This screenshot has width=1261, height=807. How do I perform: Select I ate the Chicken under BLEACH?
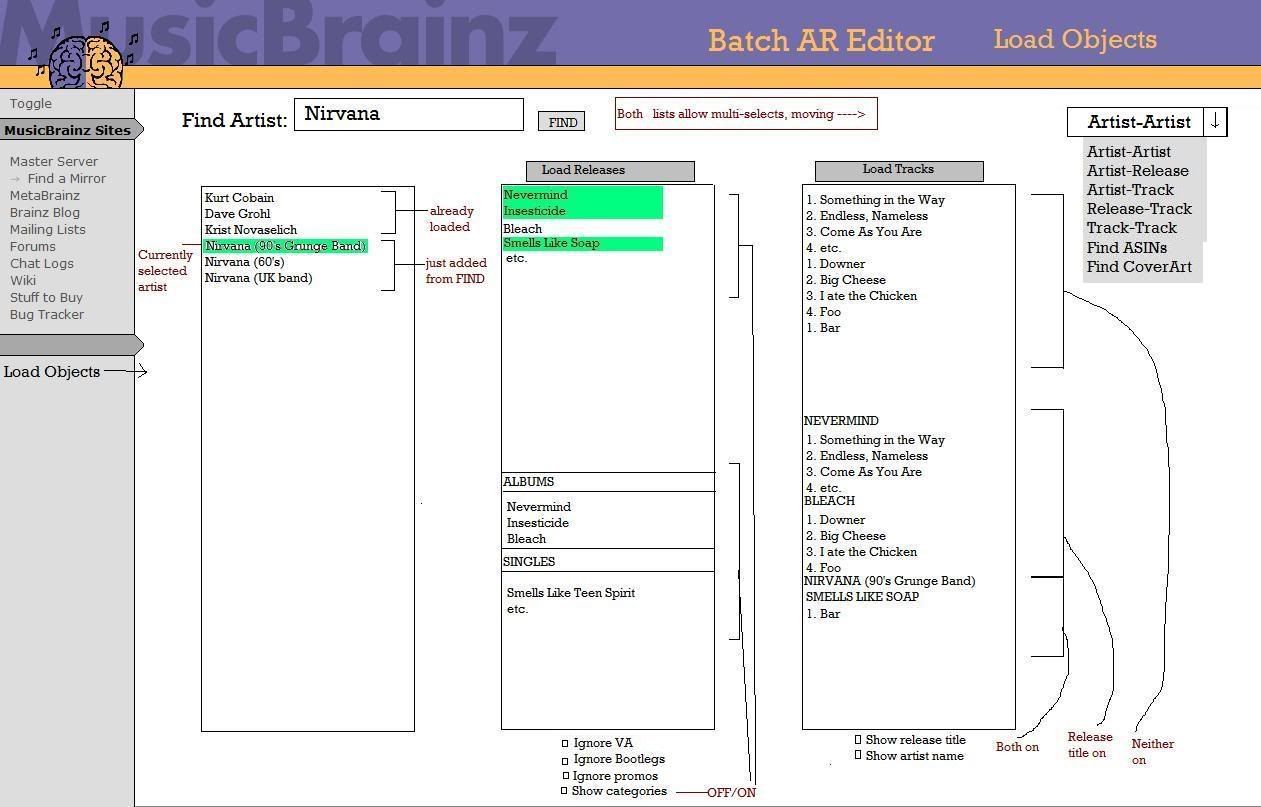pyautogui.click(x=861, y=552)
